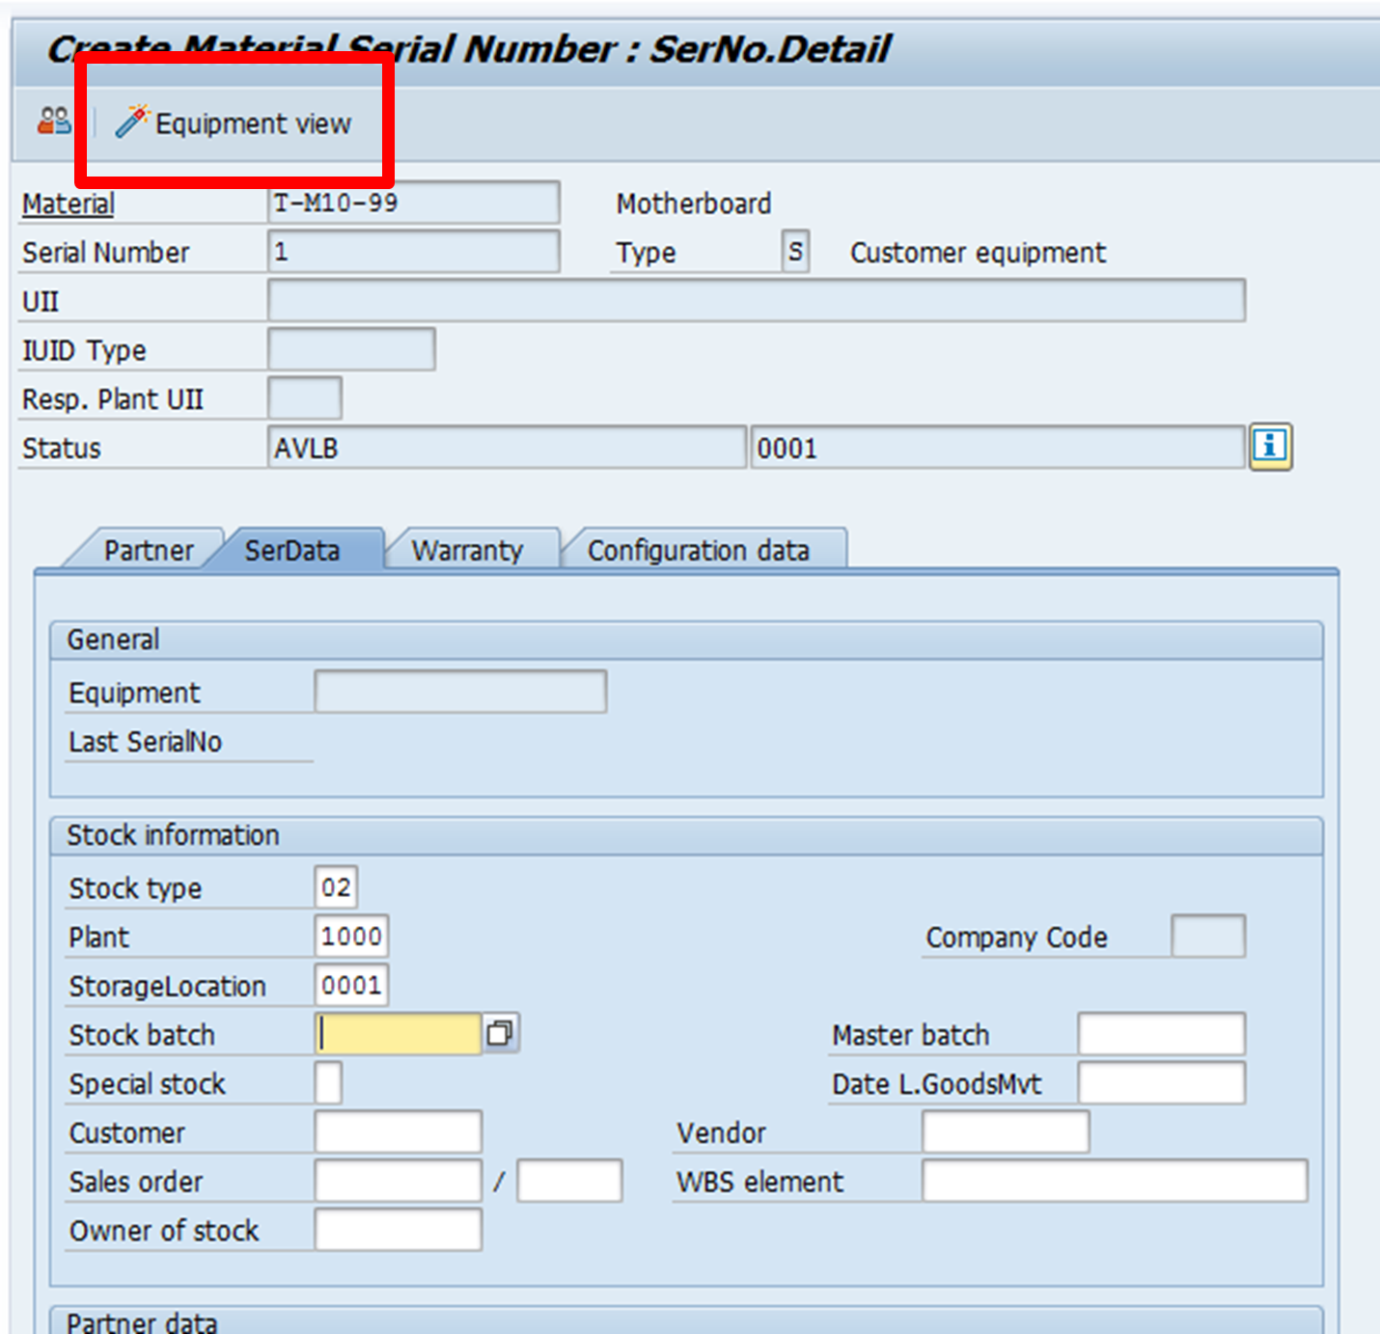Go to the Configuration data tab
The image size is (1380, 1334).
pos(698,550)
